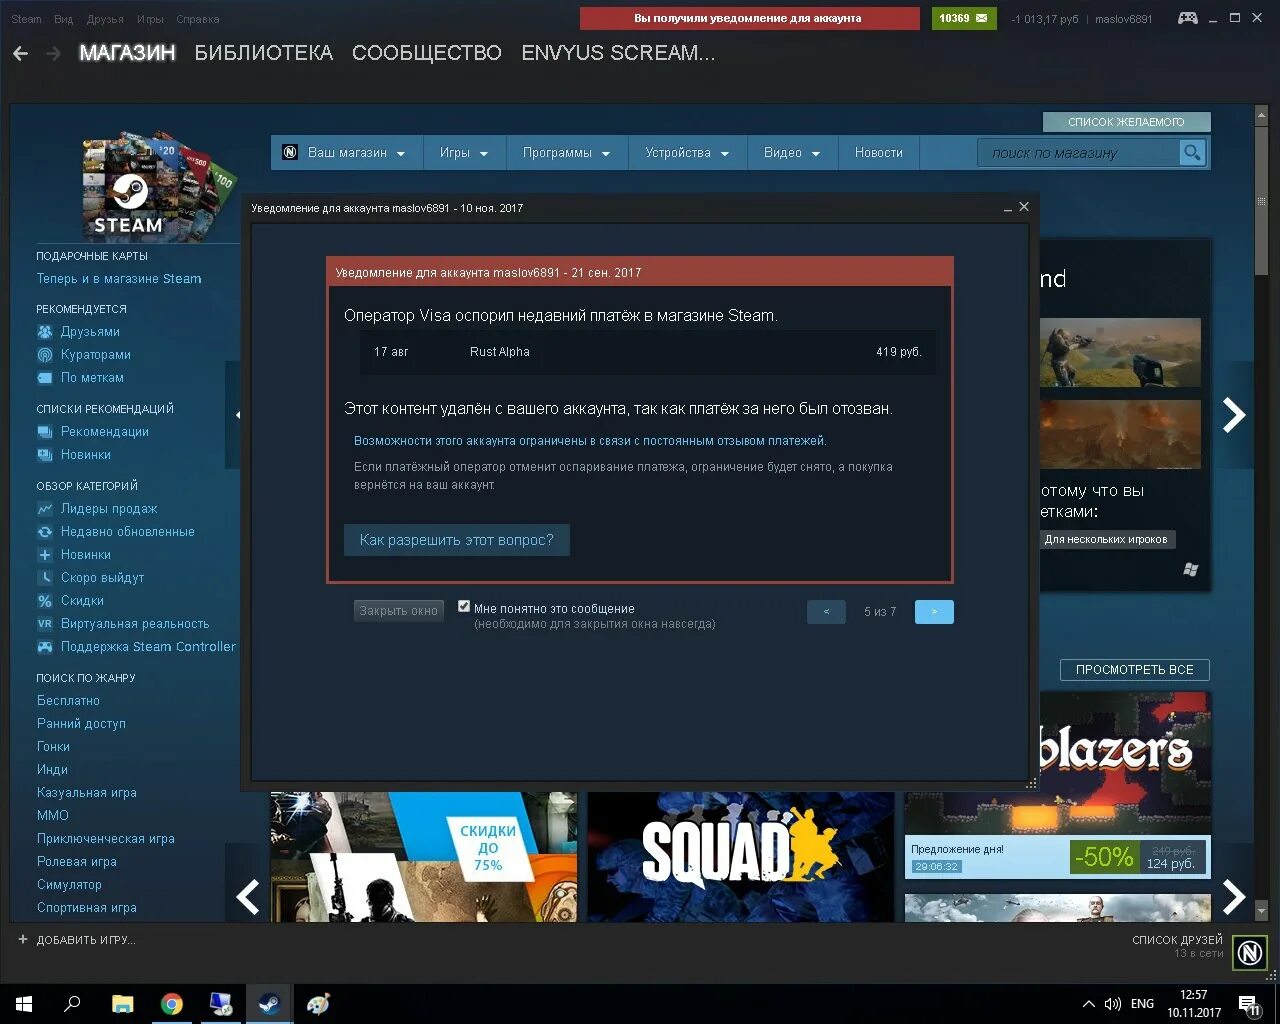
Task: Open Paint from the taskbar
Action: click(318, 1004)
